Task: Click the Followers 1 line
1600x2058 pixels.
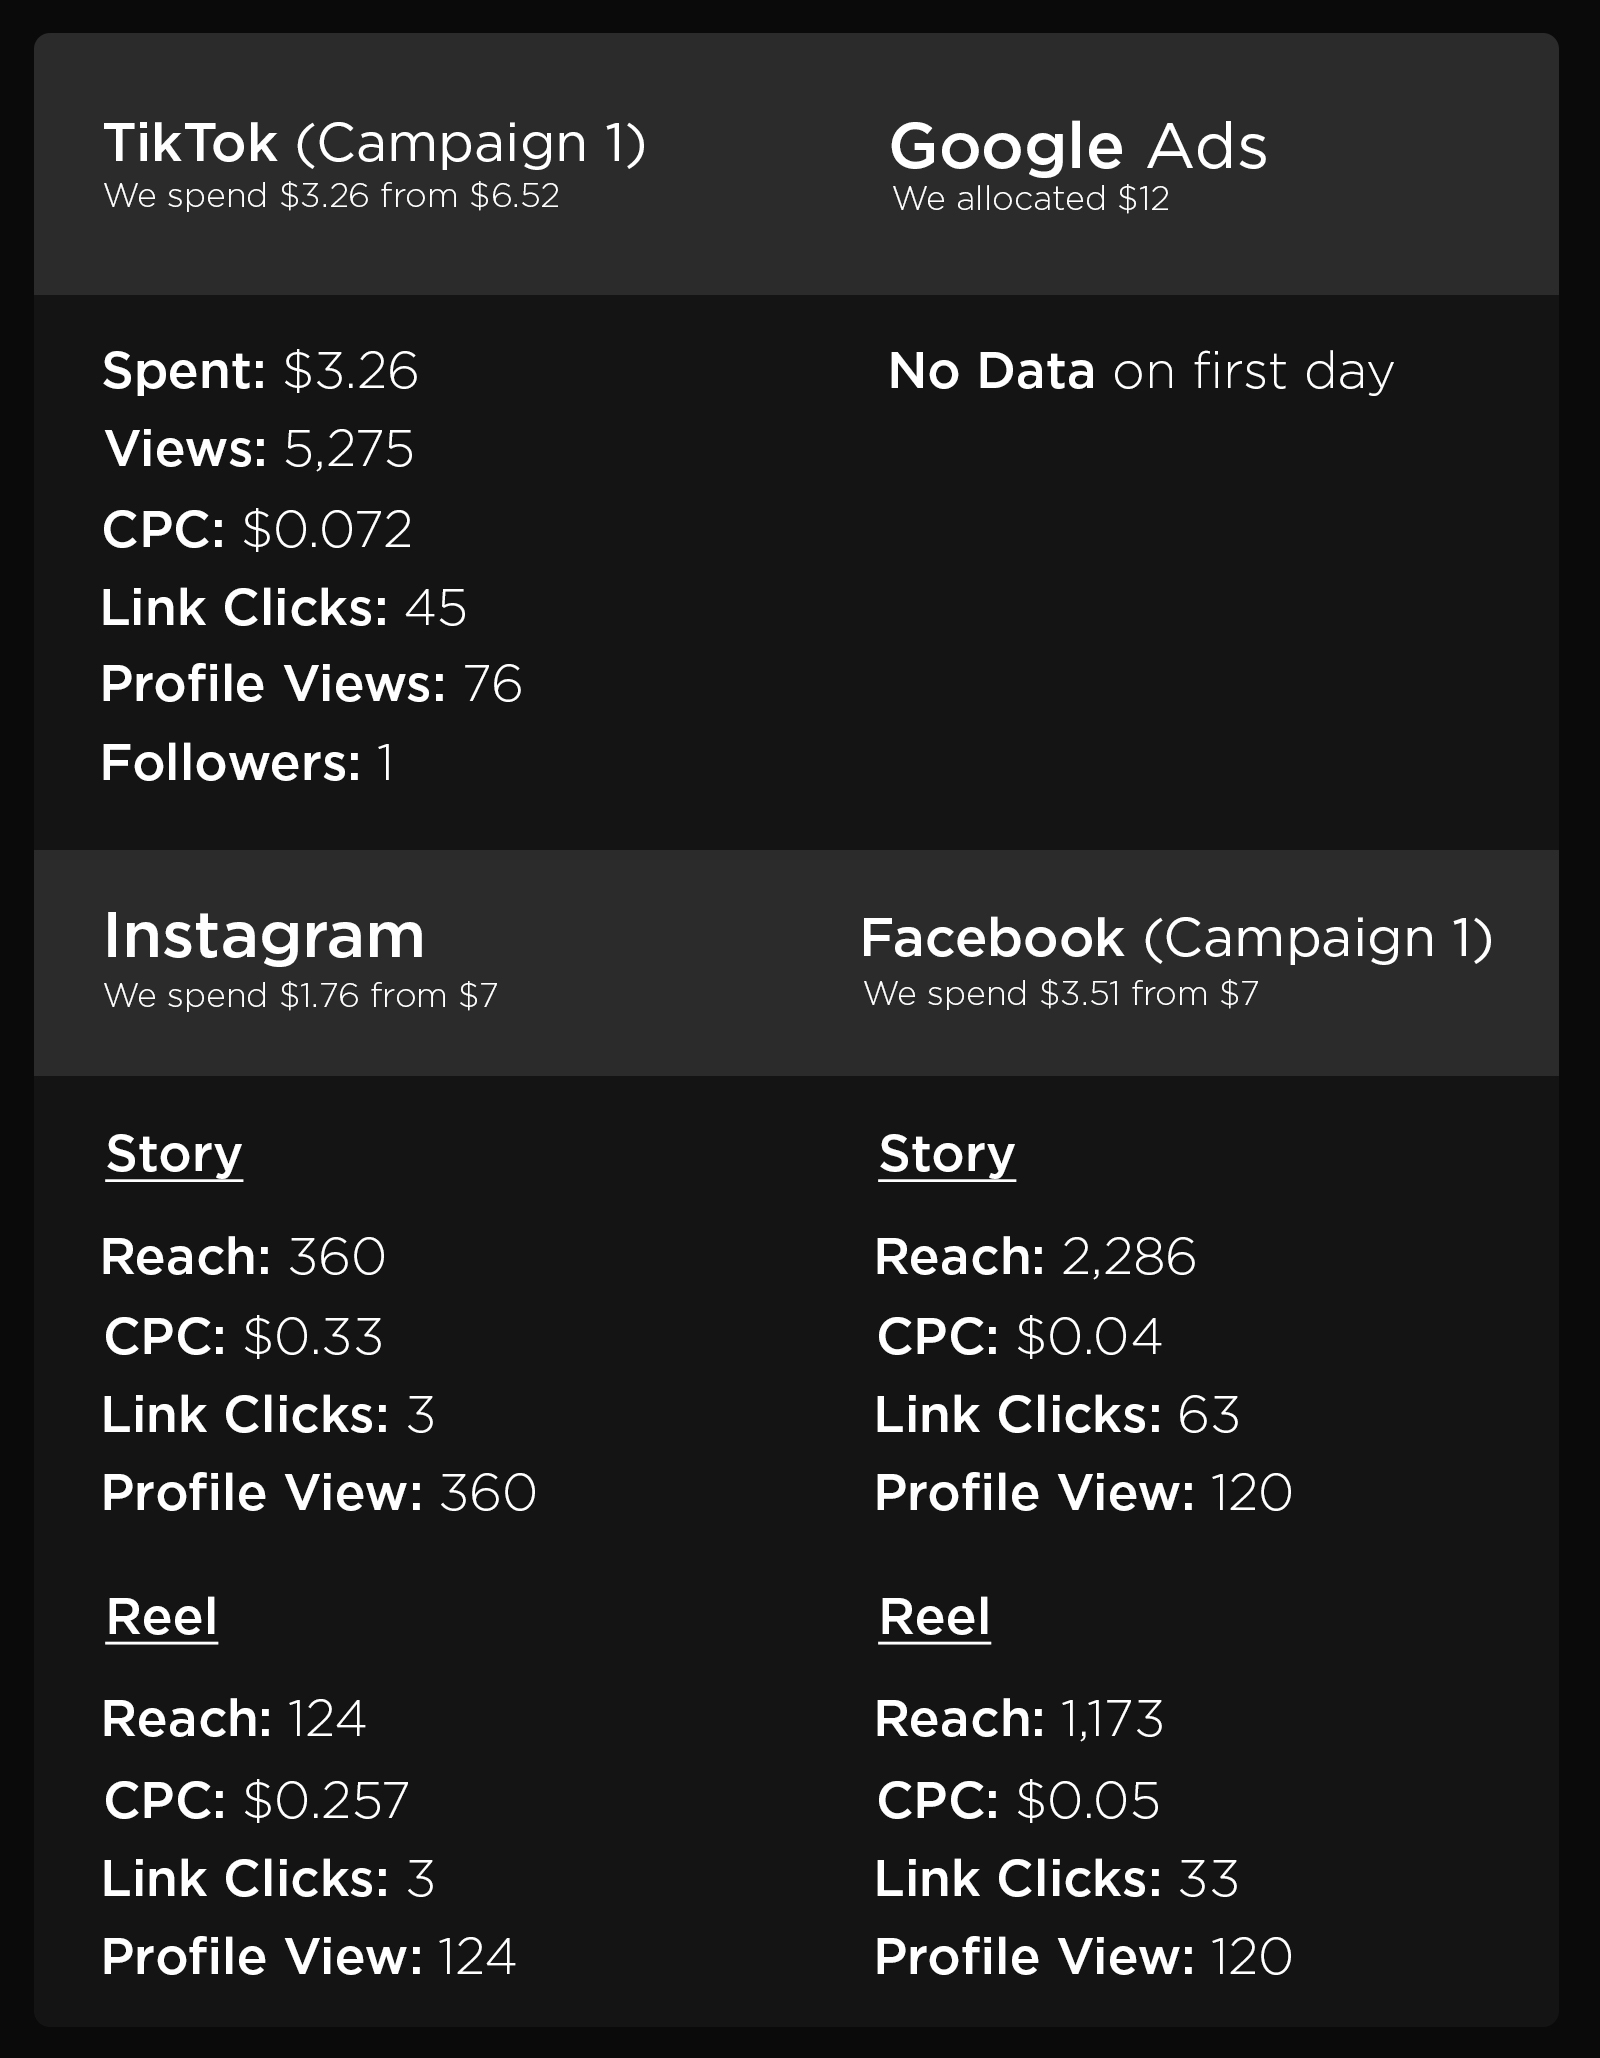Action: 247,763
